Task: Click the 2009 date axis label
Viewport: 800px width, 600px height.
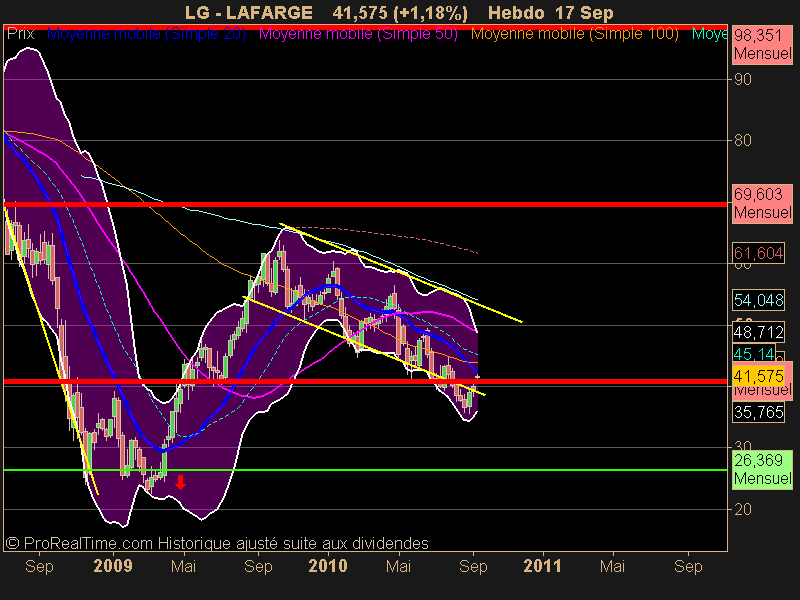Action: click(113, 566)
